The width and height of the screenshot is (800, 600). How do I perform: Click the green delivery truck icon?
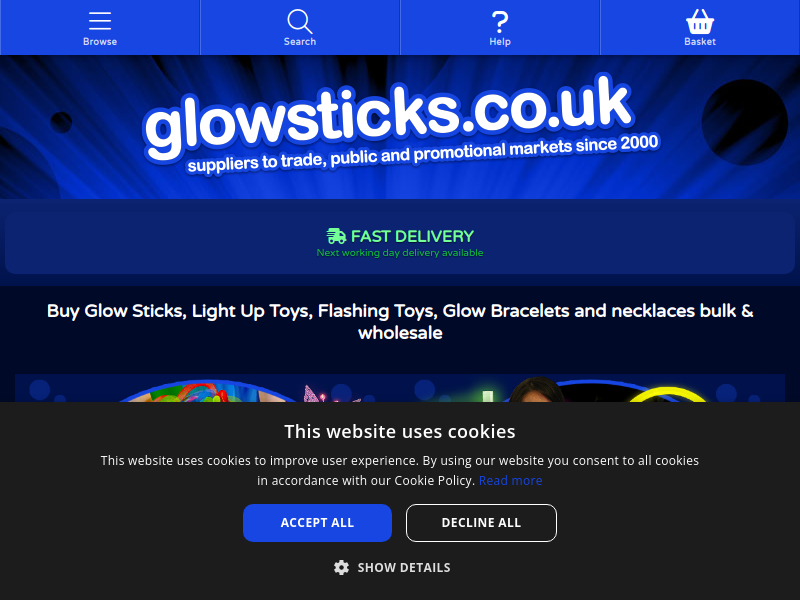(x=336, y=236)
